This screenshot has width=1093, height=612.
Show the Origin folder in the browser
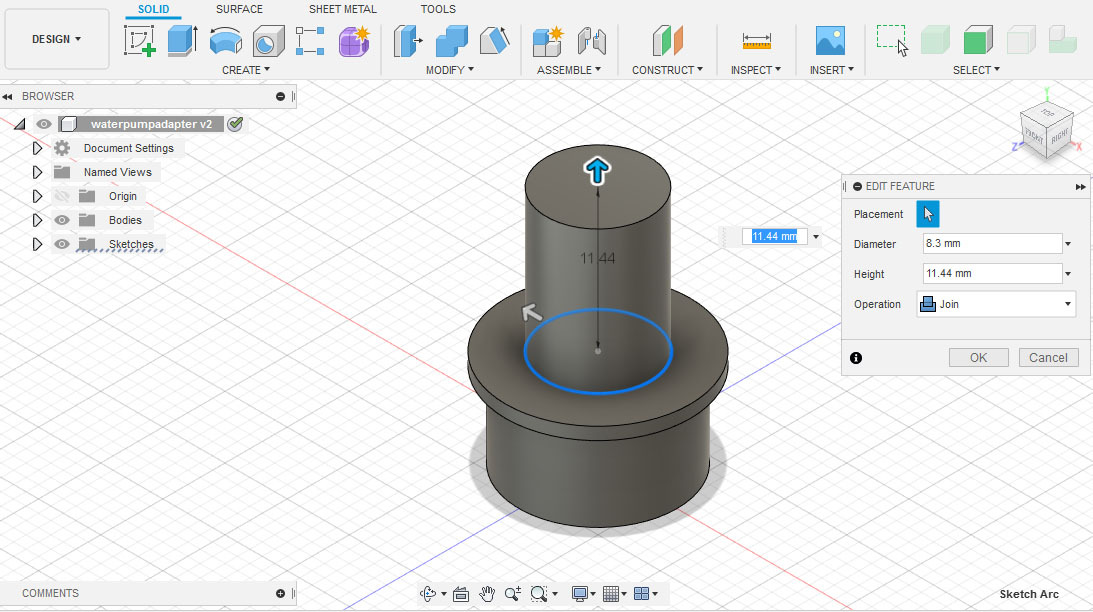click(x=62, y=195)
